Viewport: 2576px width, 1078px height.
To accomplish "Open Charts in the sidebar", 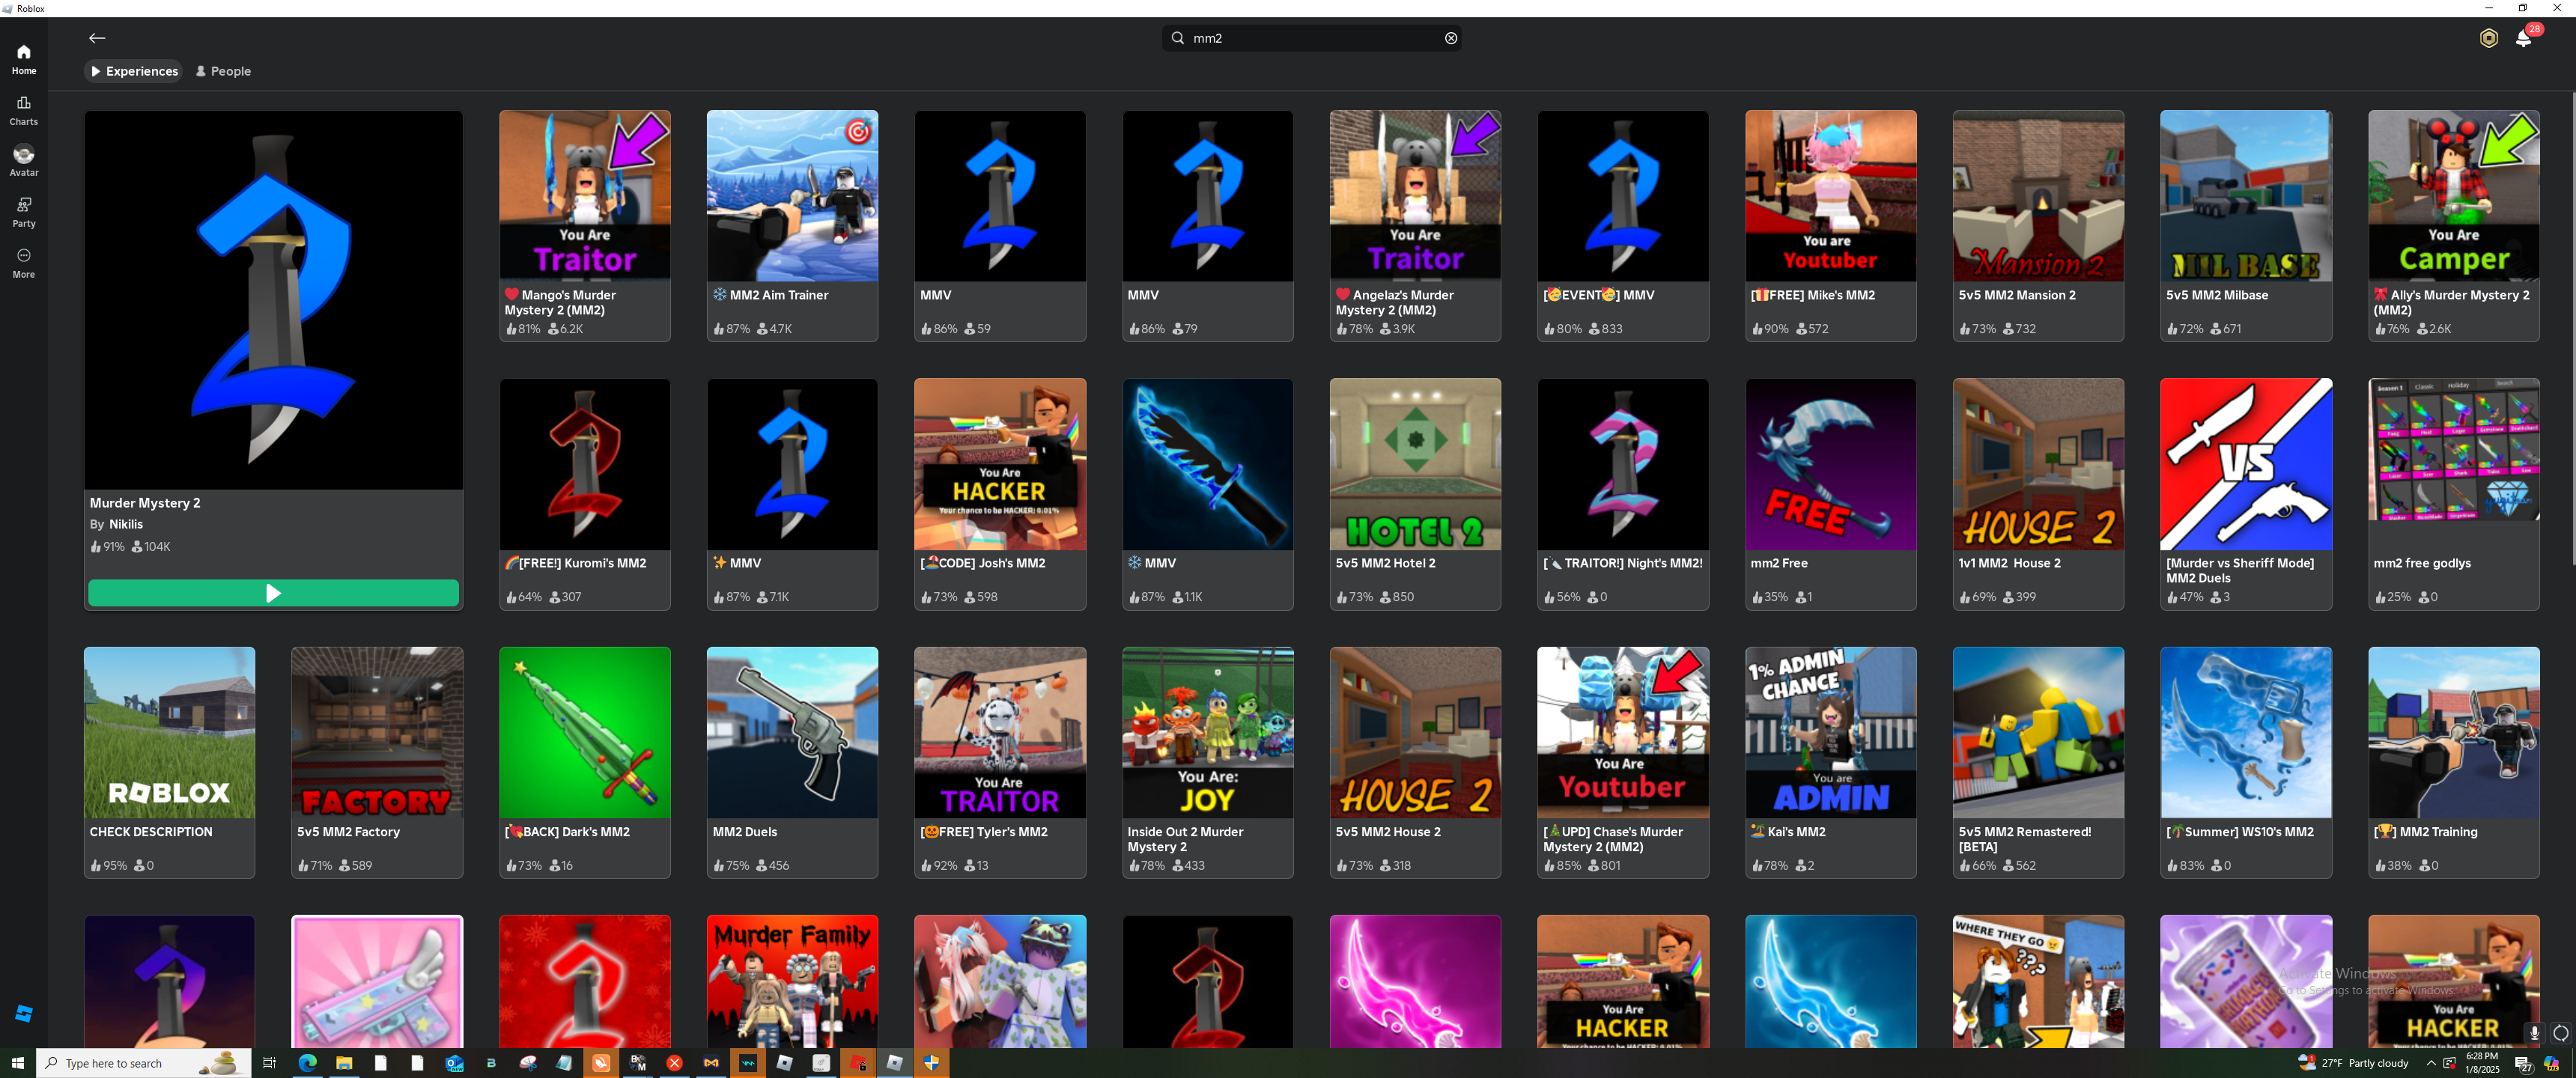I will (24, 109).
